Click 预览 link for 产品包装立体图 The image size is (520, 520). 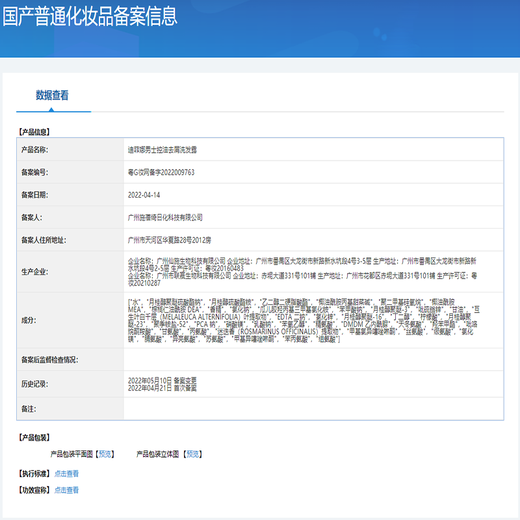coord(192,454)
